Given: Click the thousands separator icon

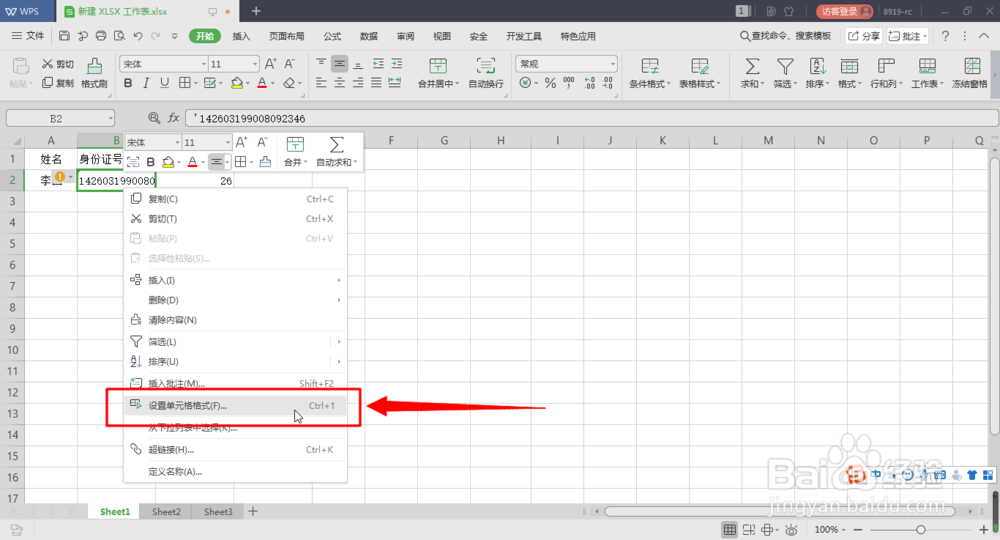Looking at the screenshot, I should [569, 83].
